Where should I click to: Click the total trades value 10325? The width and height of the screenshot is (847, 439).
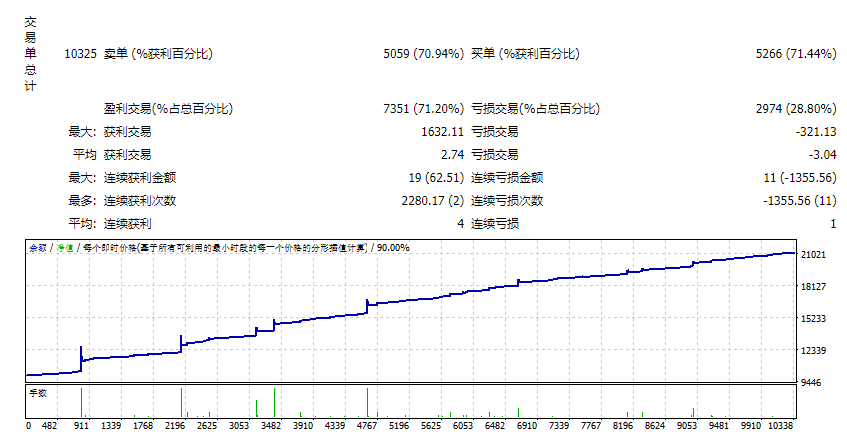80,54
